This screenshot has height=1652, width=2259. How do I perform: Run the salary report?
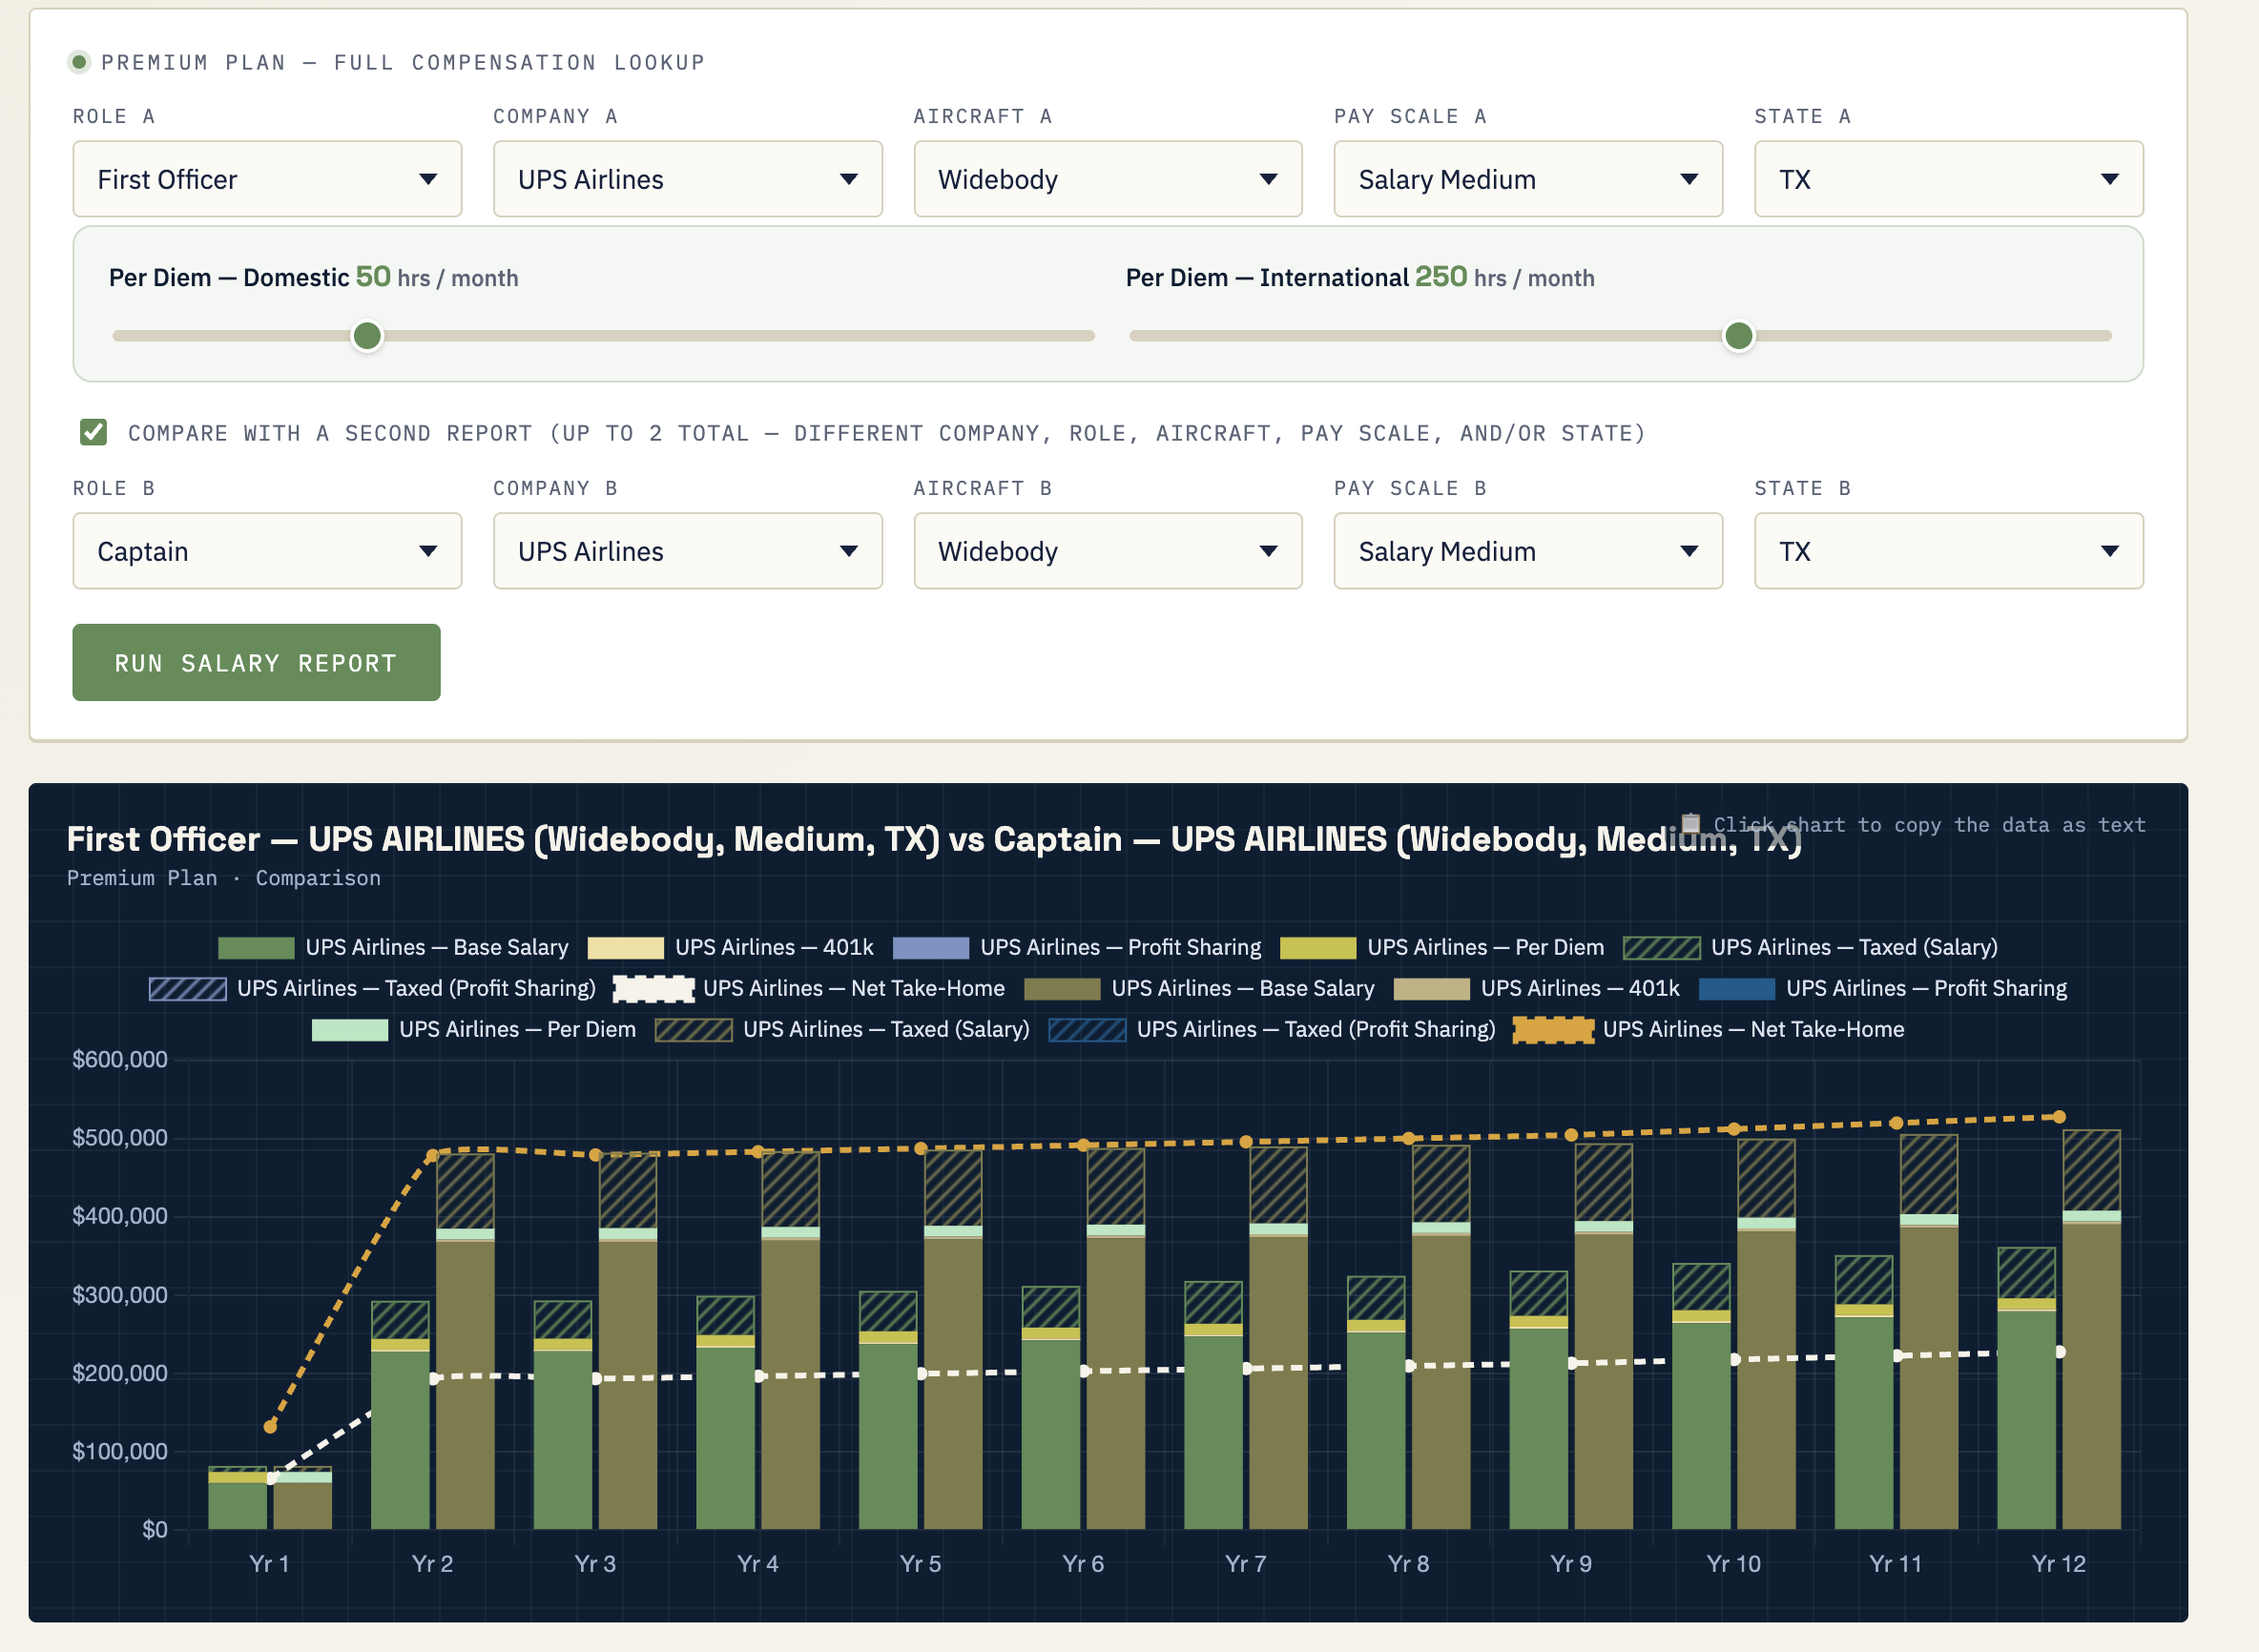[256, 662]
